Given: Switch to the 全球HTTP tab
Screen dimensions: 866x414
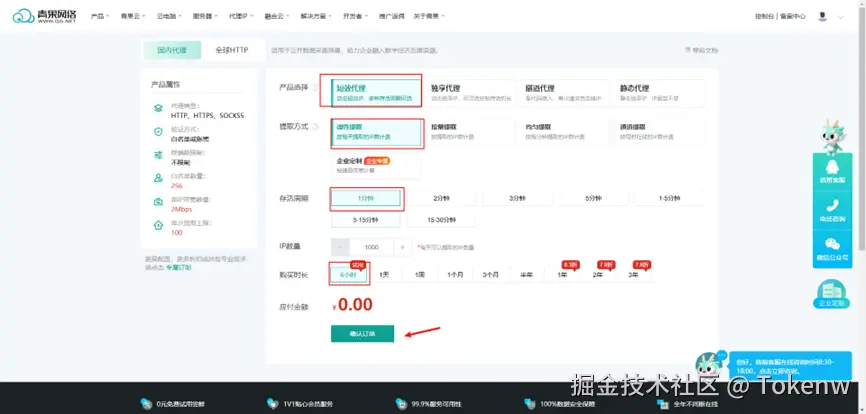Looking at the screenshot, I should tap(231, 50).
